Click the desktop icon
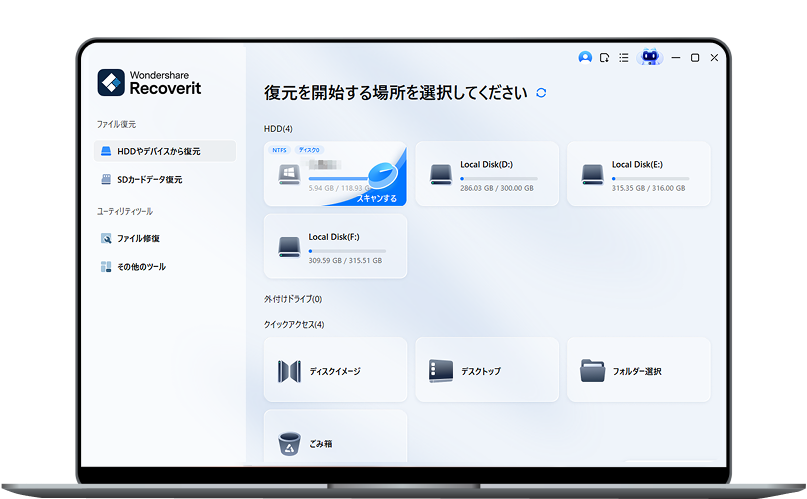 pos(441,371)
